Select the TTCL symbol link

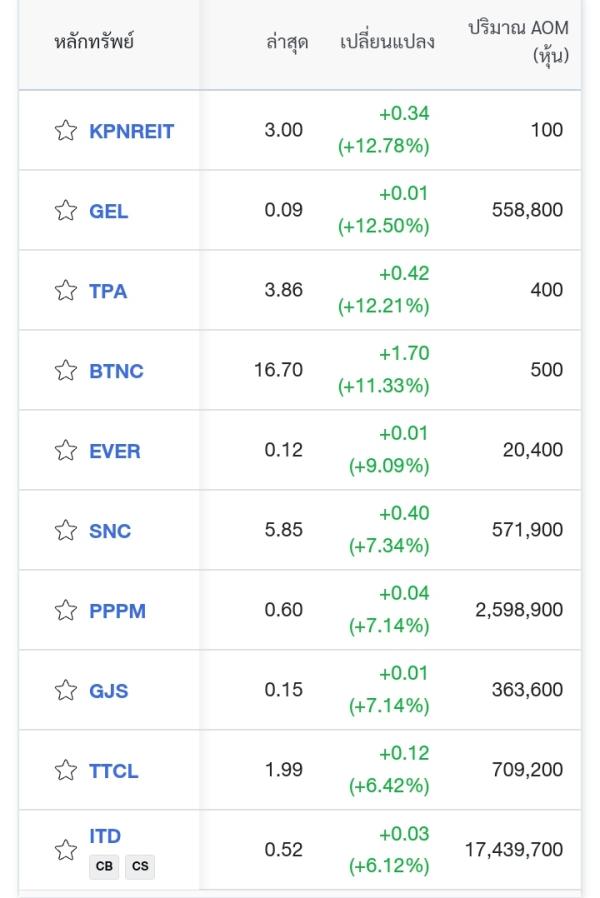[x=113, y=771]
